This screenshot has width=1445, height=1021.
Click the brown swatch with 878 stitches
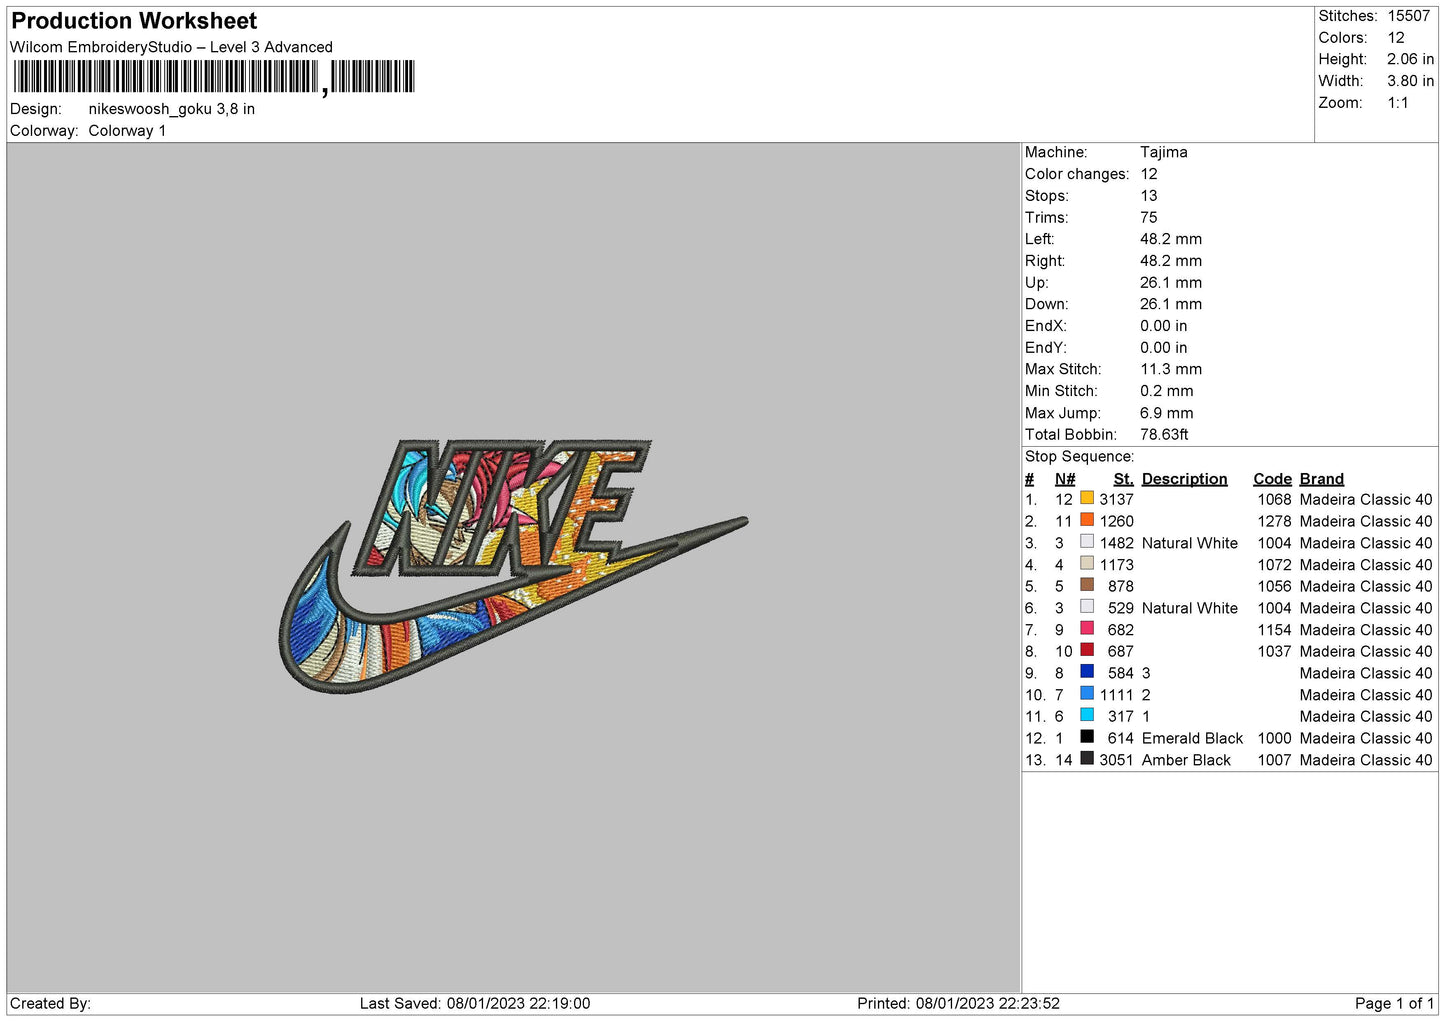(x=1087, y=585)
